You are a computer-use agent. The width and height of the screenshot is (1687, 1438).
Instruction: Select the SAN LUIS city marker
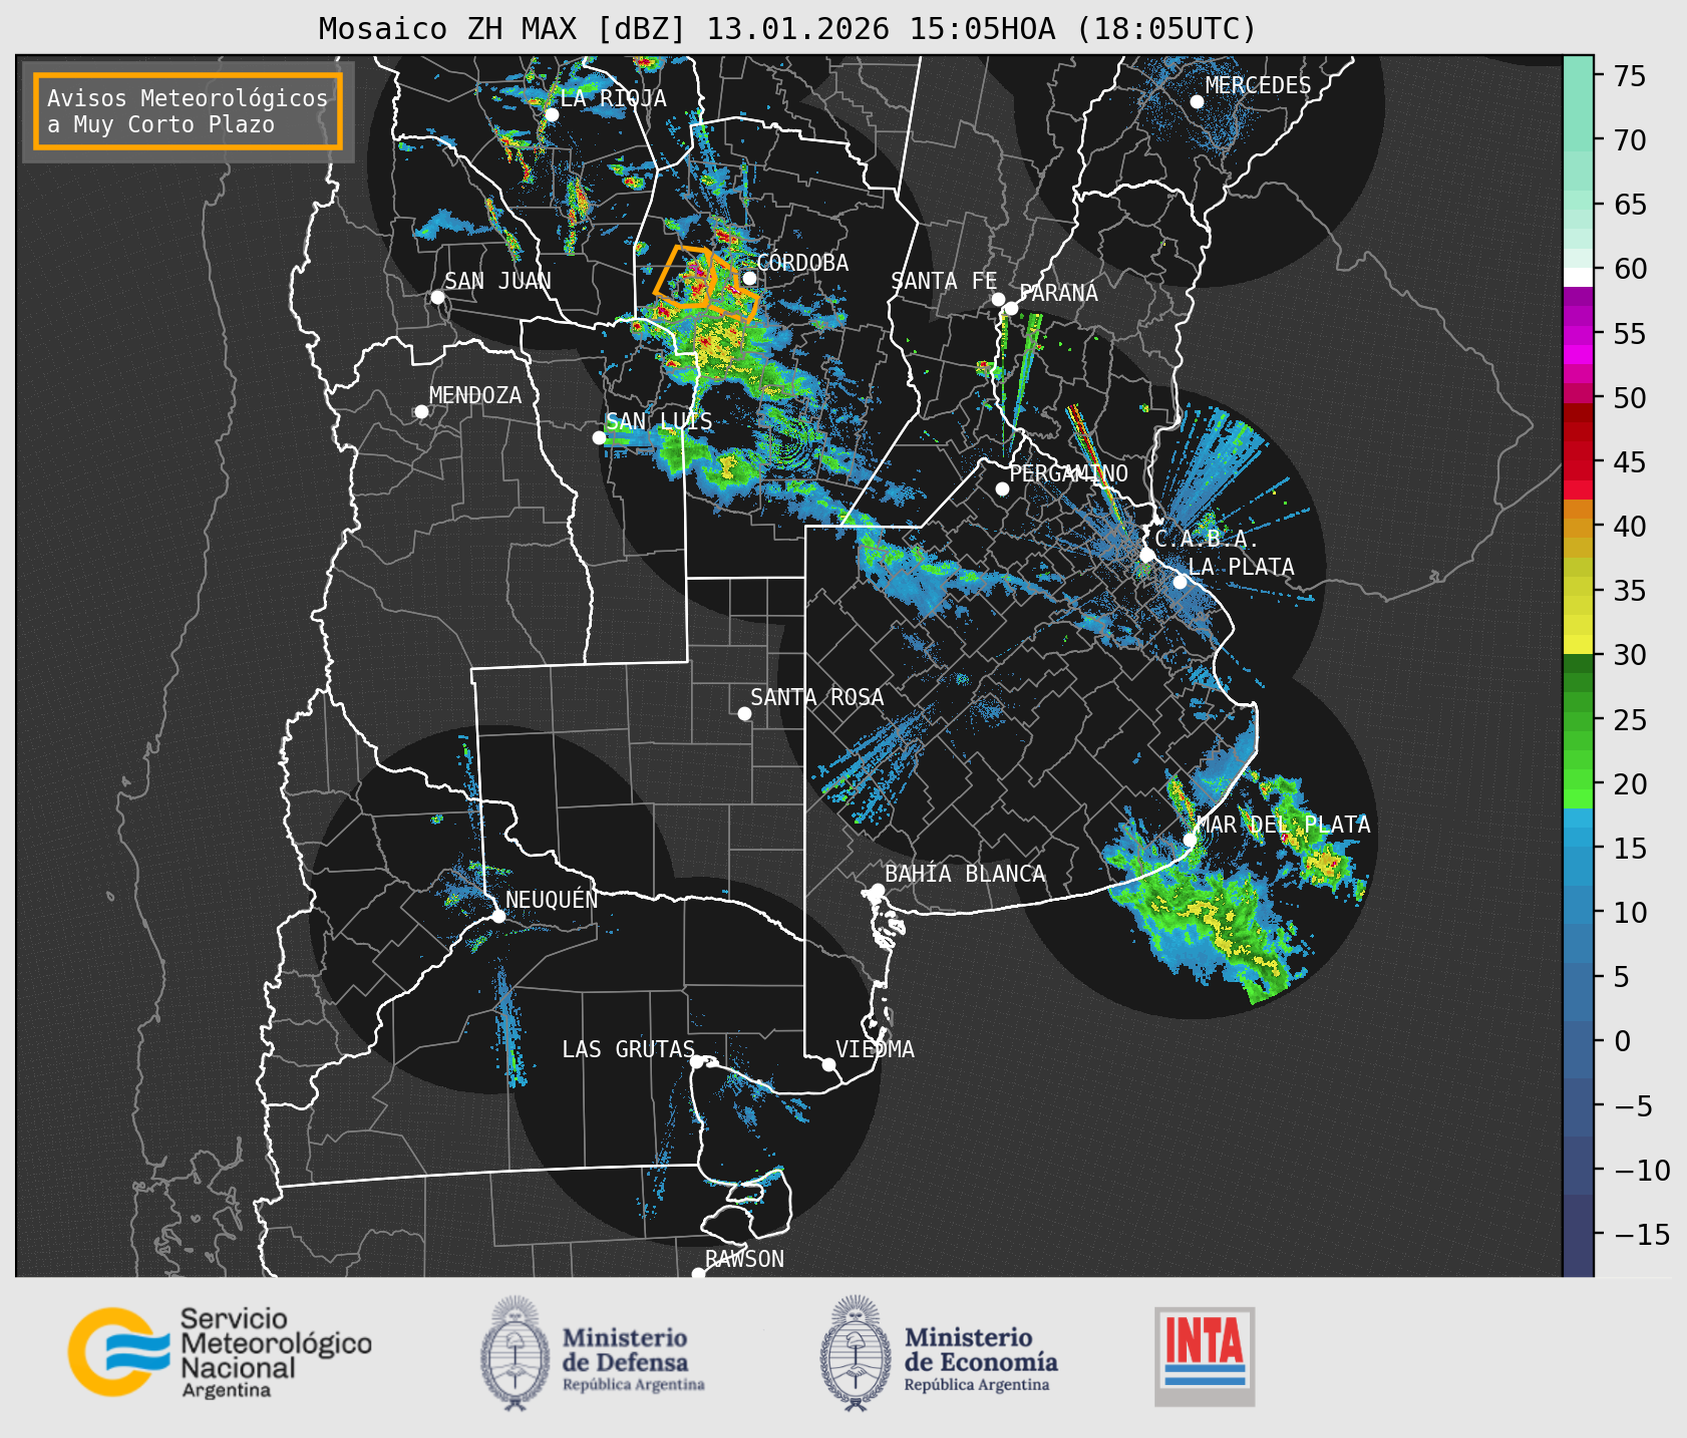[x=599, y=437]
